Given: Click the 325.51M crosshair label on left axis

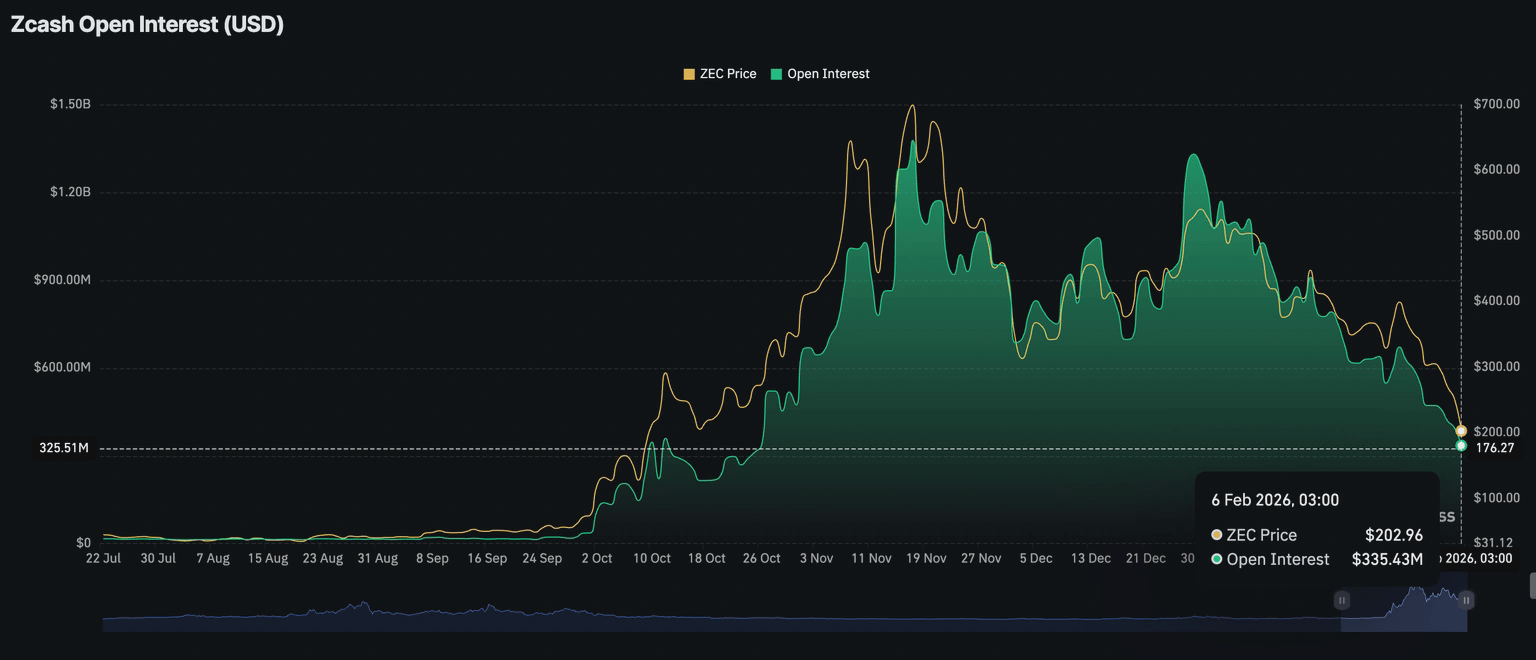Looking at the screenshot, I should click(64, 448).
